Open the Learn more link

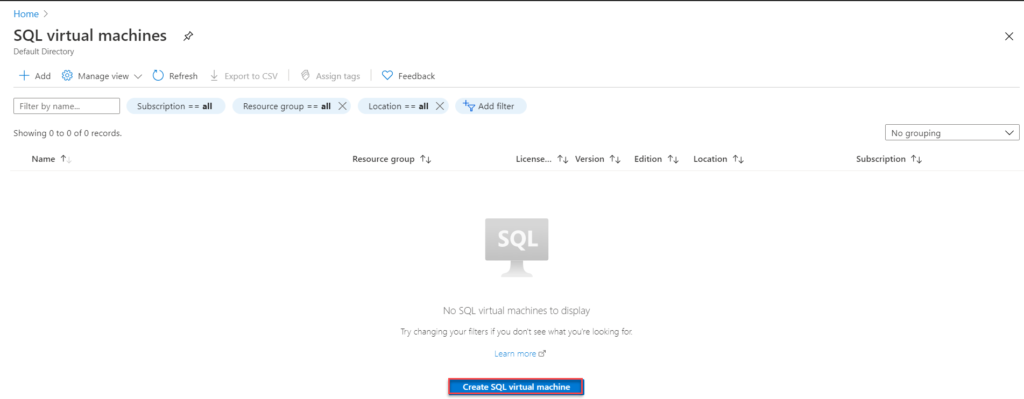(520, 353)
